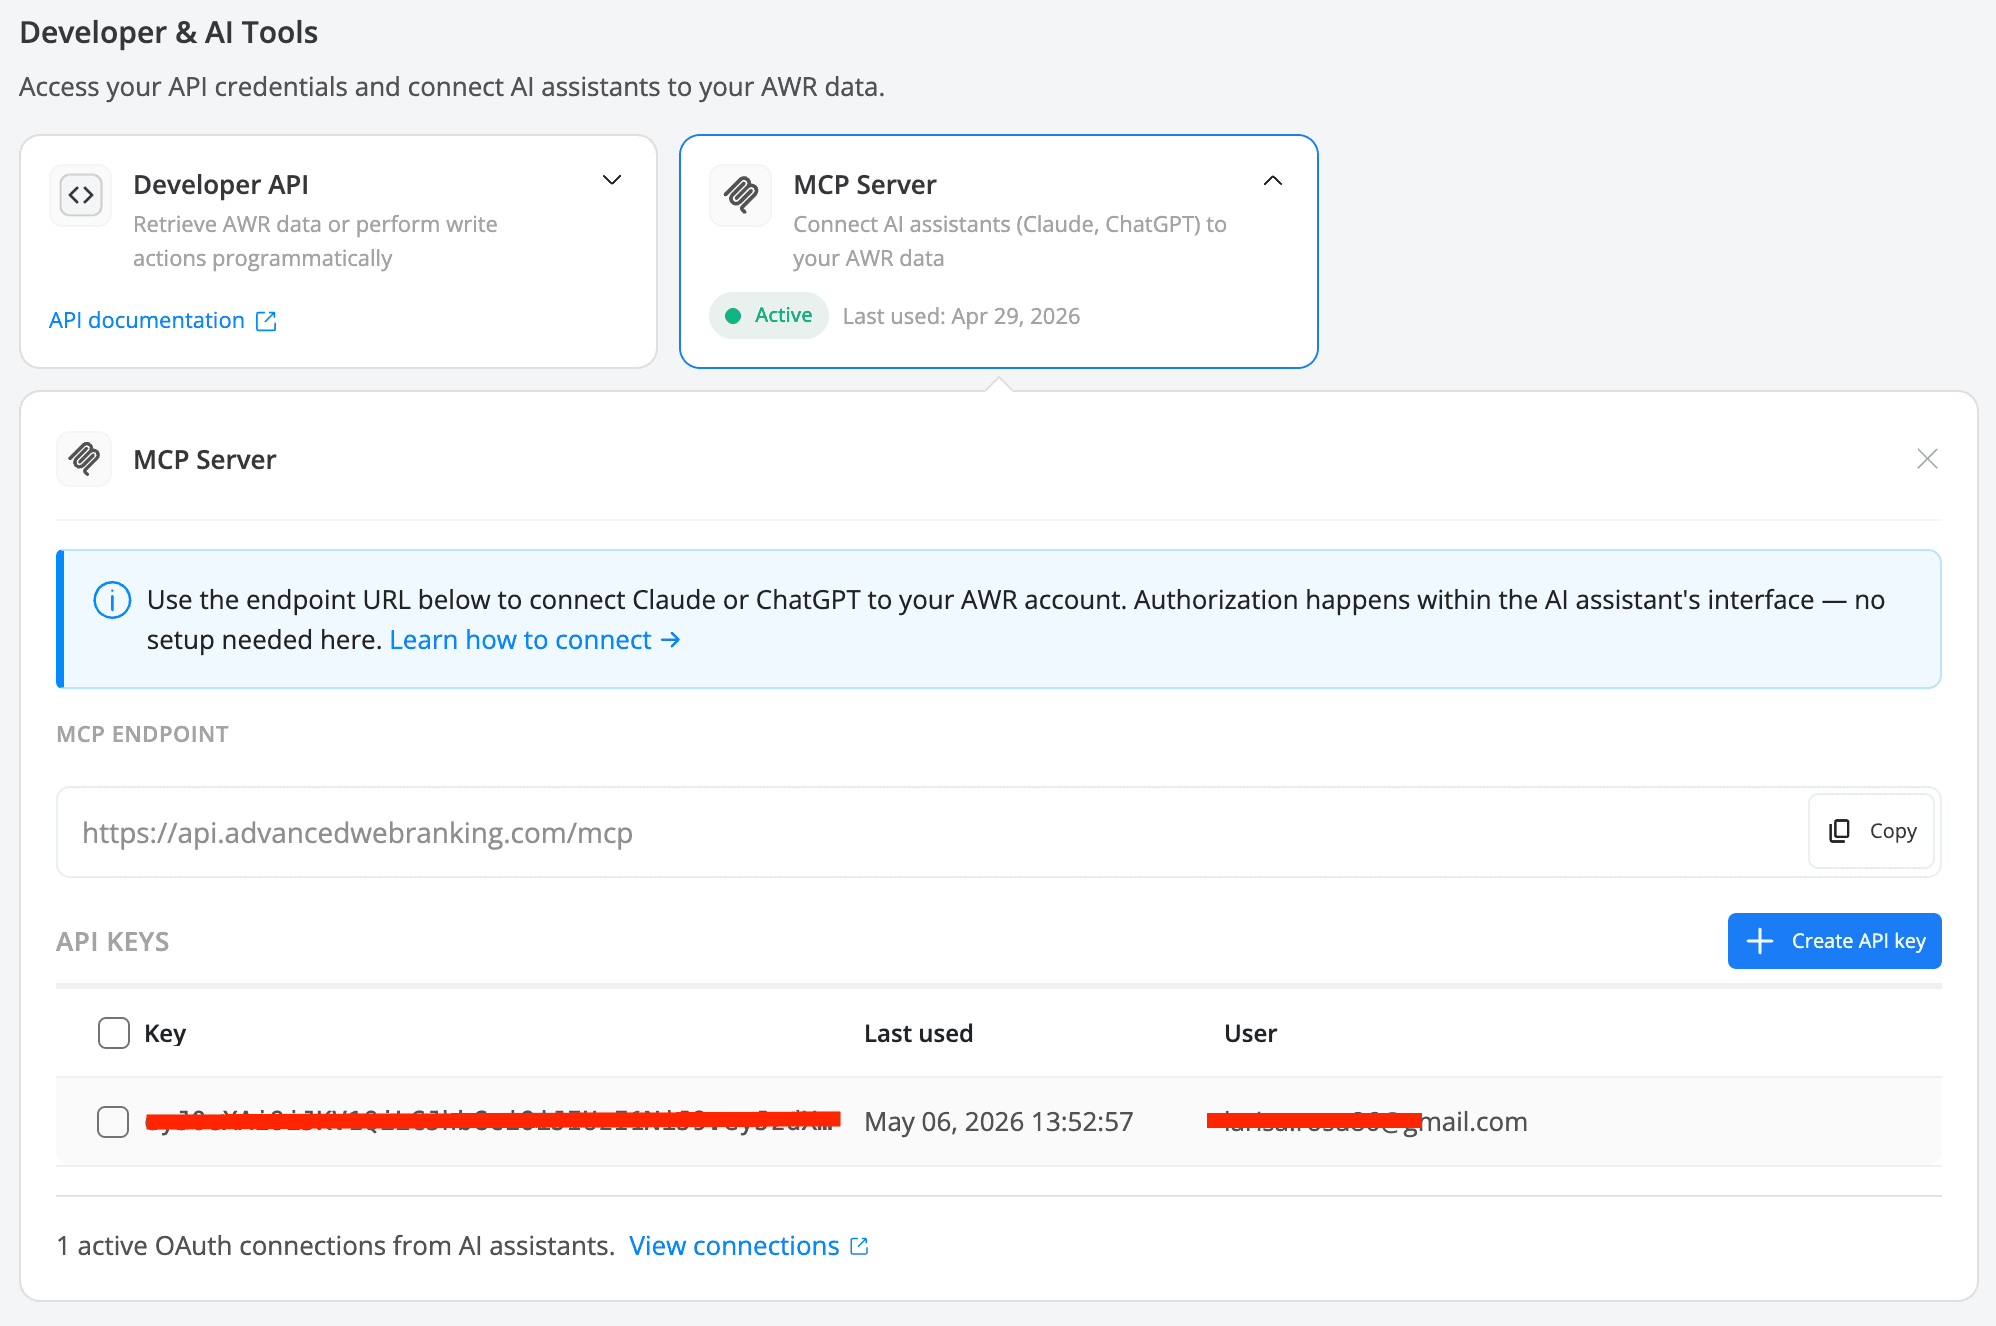The height and width of the screenshot is (1326, 1996).
Task: Select the MCP Server card title
Action: [865, 185]
